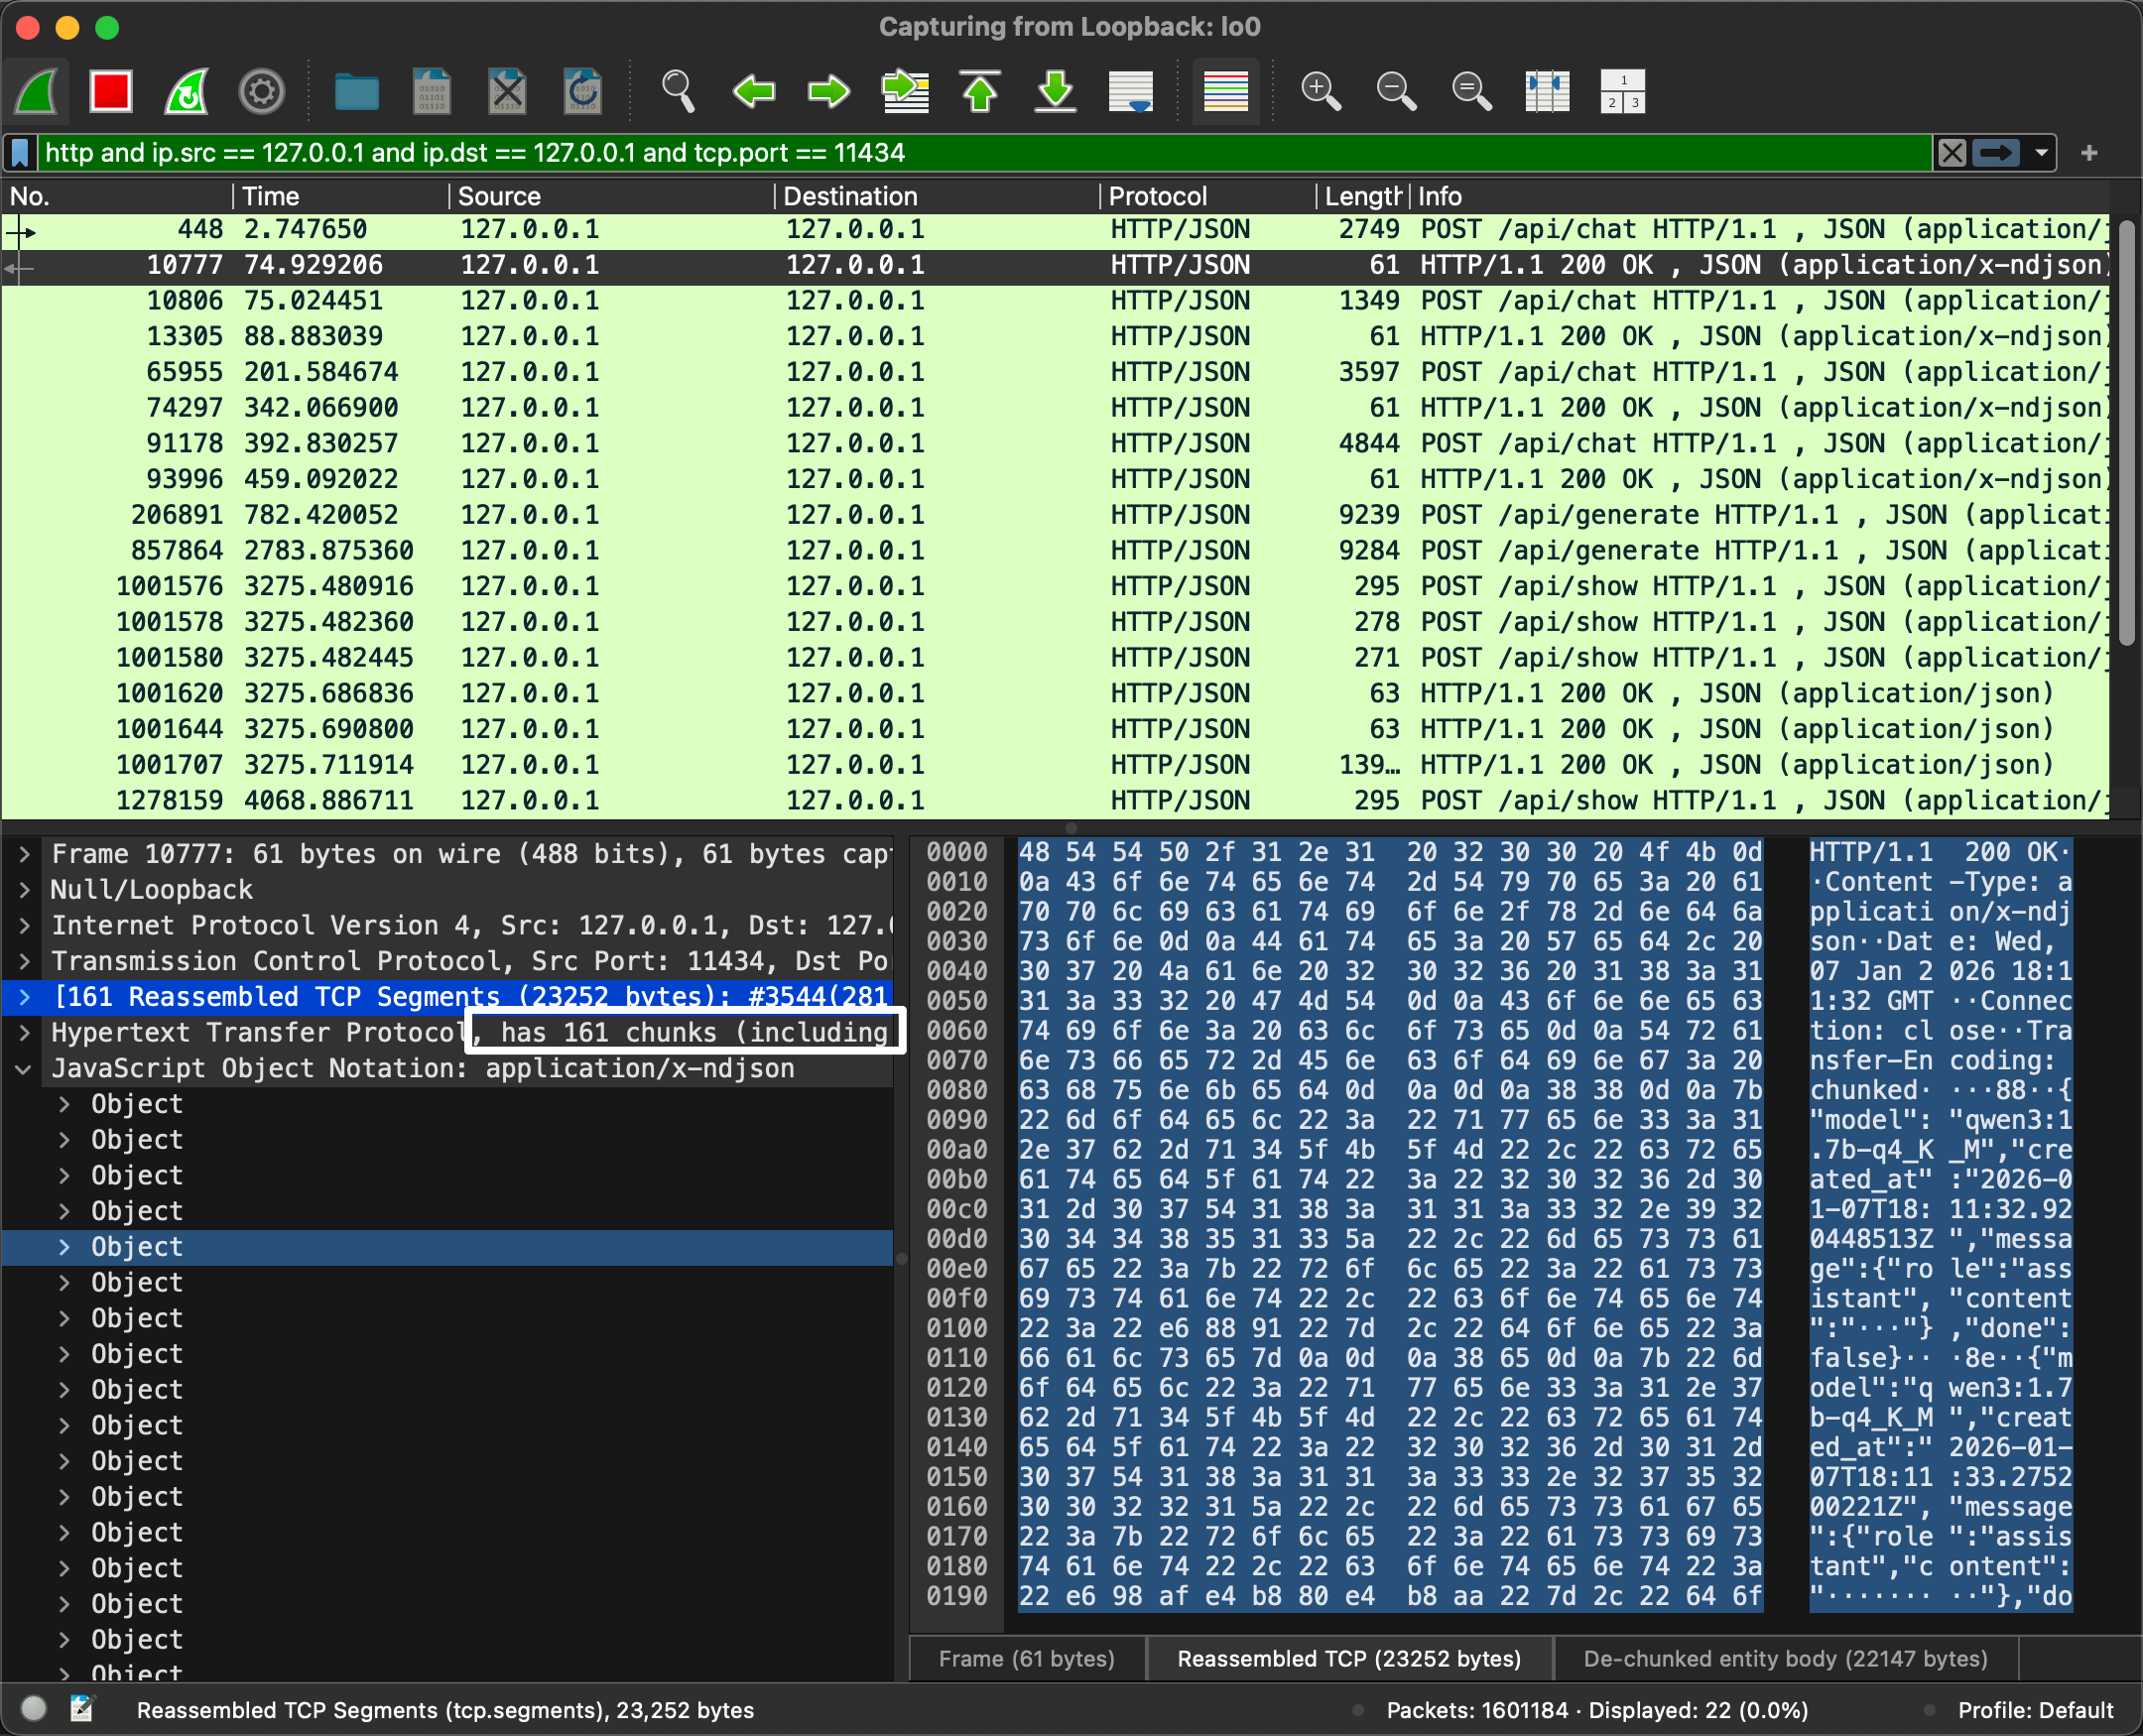Viewport: 2143px width, 1736px height.
Task: Stop the running packet capture
Action: point(110,92)
